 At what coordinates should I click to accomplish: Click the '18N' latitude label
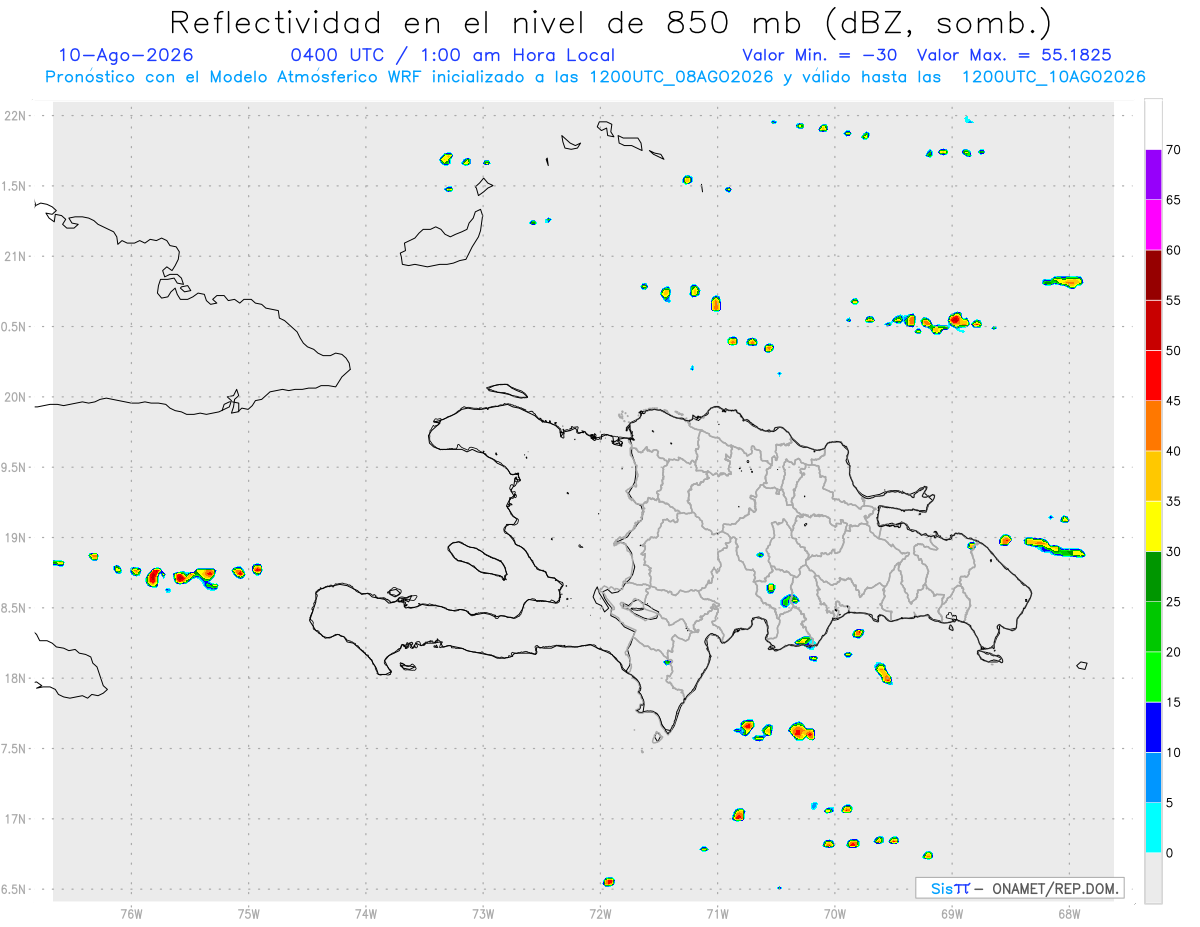click(16, 678)
